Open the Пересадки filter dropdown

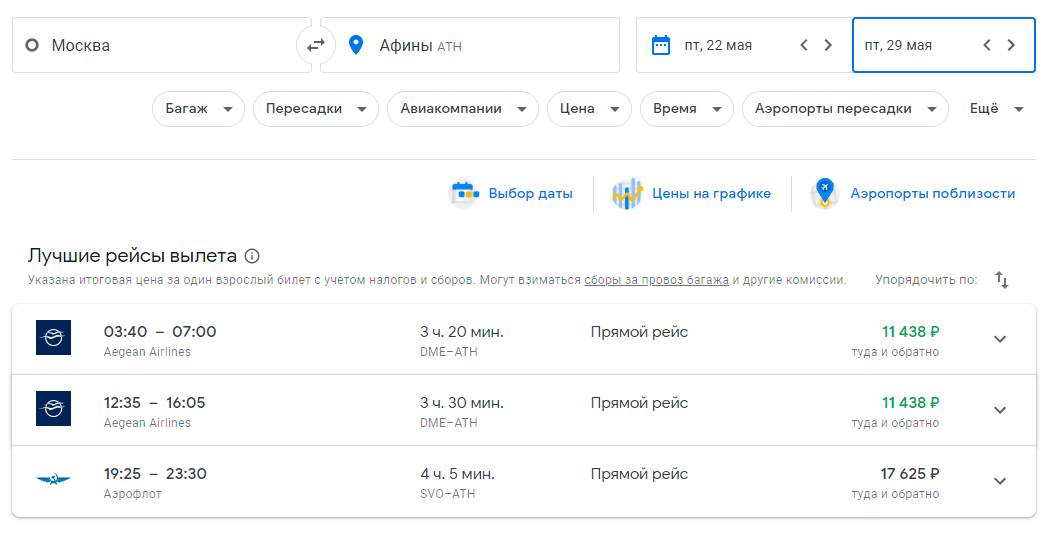click(315, 109)
